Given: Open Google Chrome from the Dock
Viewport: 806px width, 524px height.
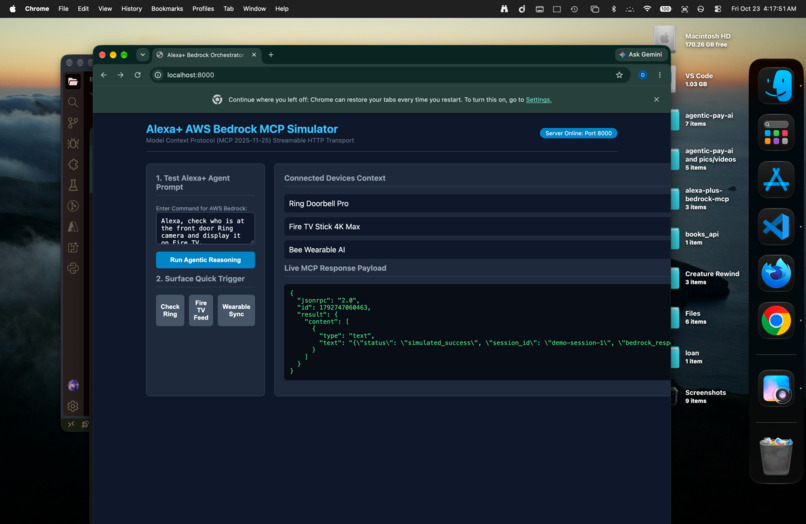Looking at the screenshot, I should pos(776,321).
